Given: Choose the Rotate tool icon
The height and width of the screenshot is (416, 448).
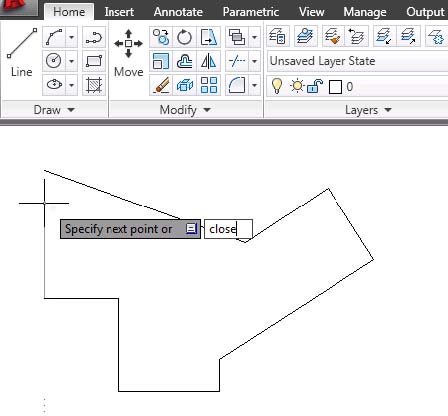Looking at the screenshot, I should (x=185, y=37).
